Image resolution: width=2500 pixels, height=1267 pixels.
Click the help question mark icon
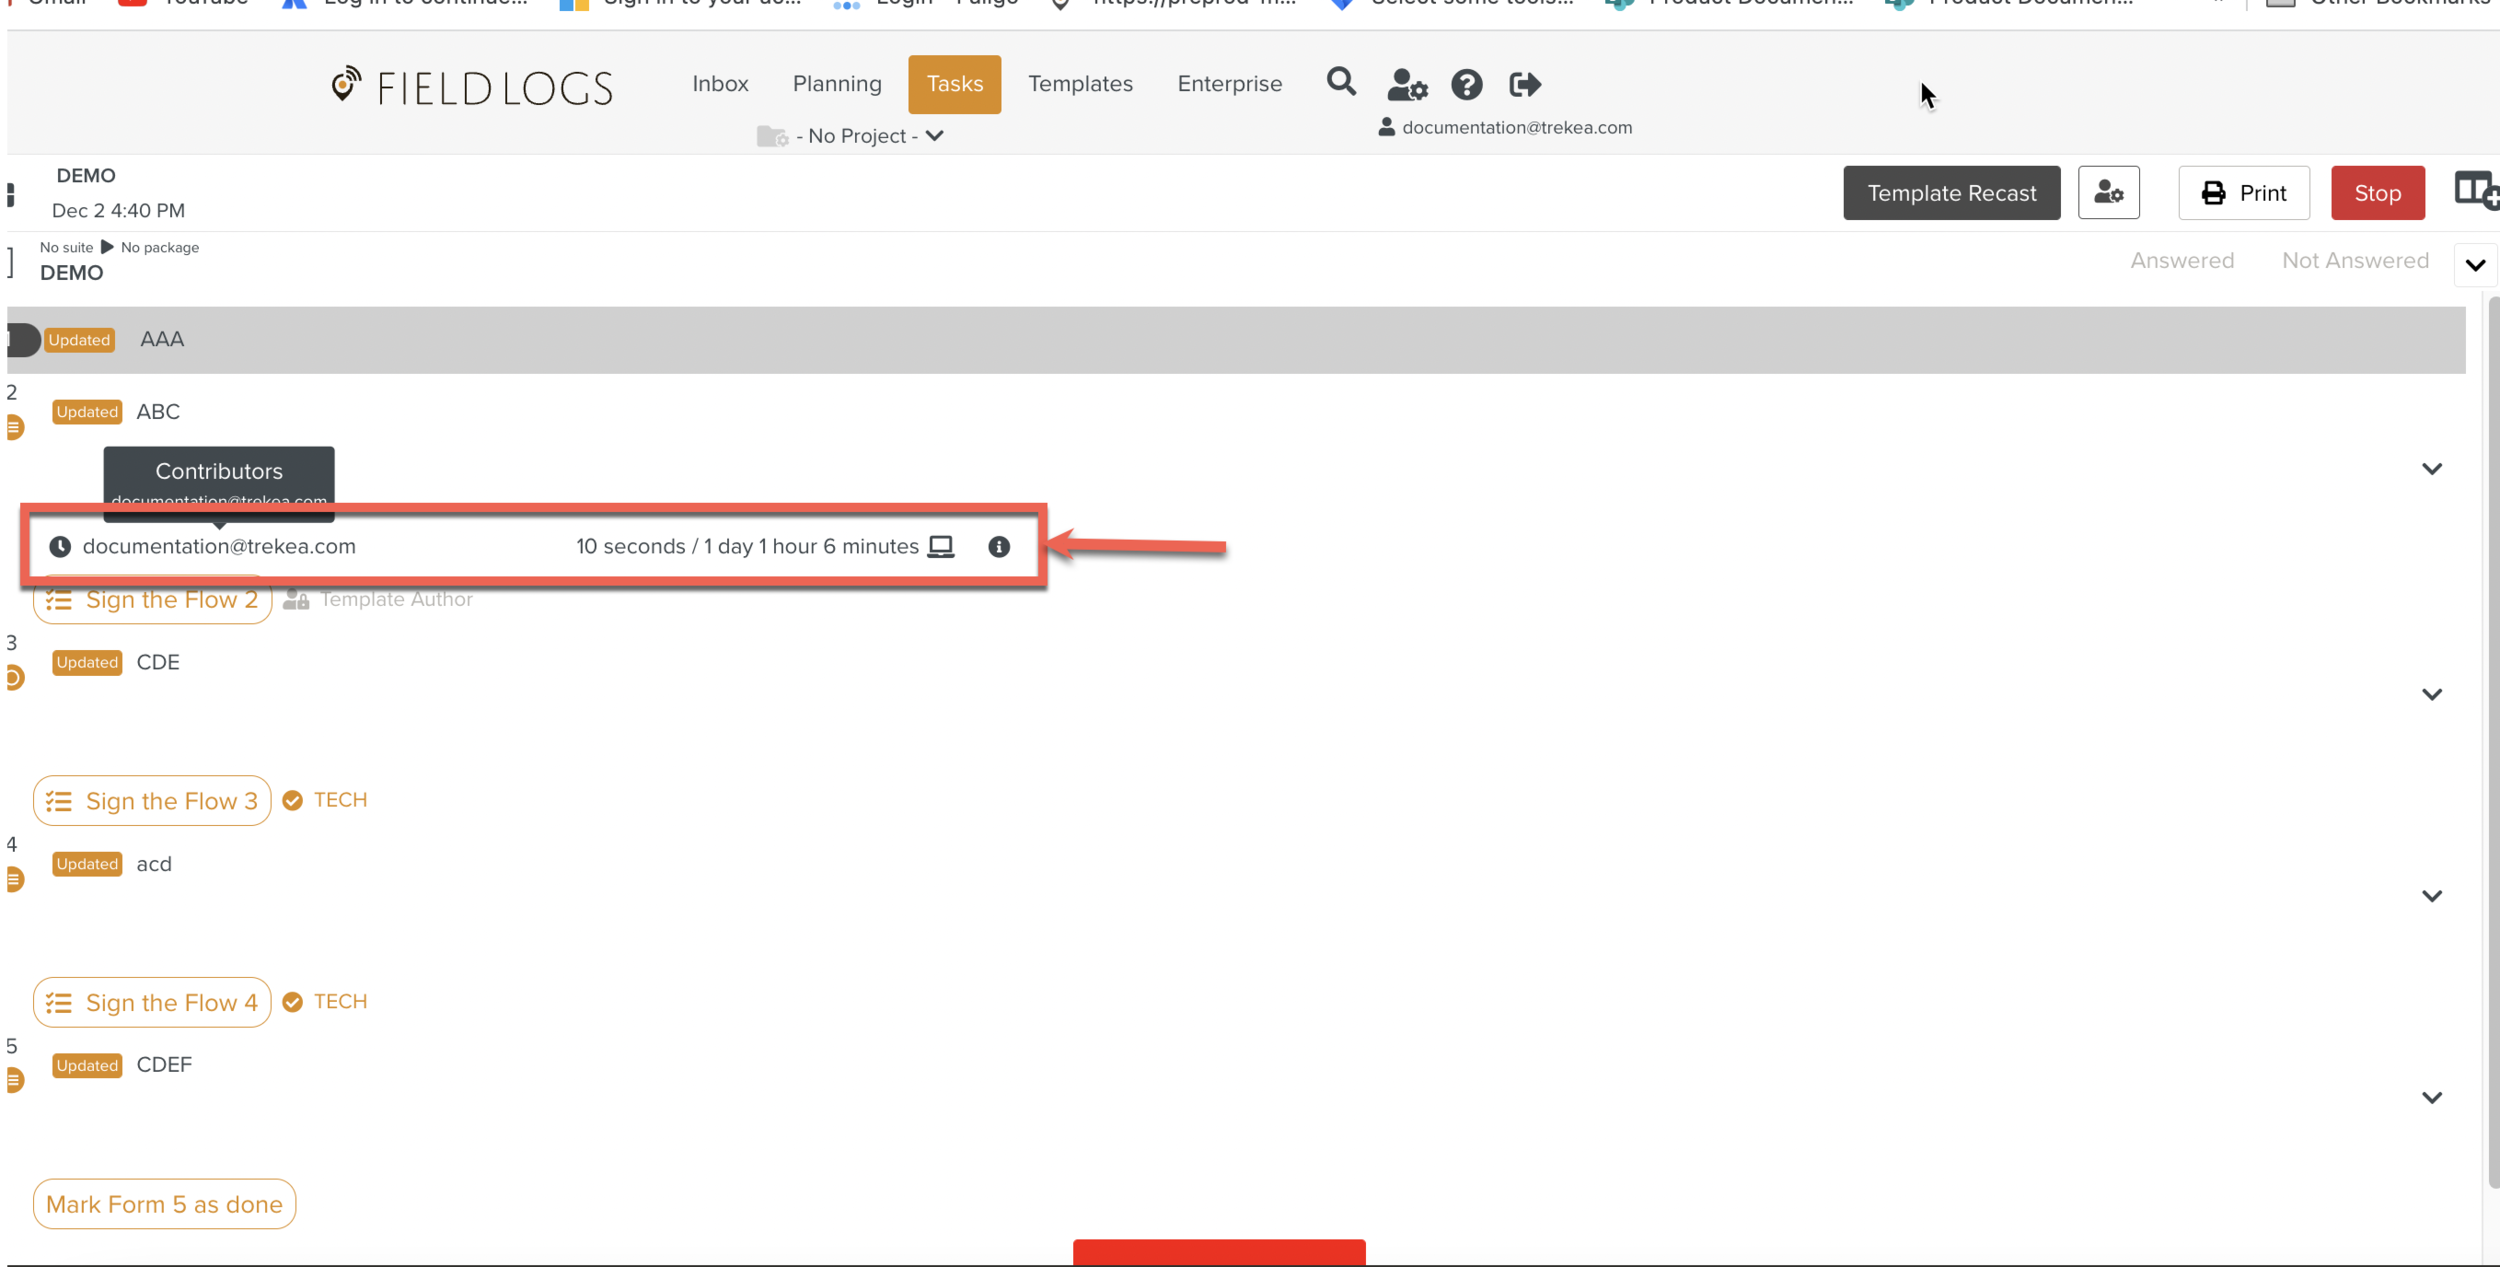(1466, 85)
